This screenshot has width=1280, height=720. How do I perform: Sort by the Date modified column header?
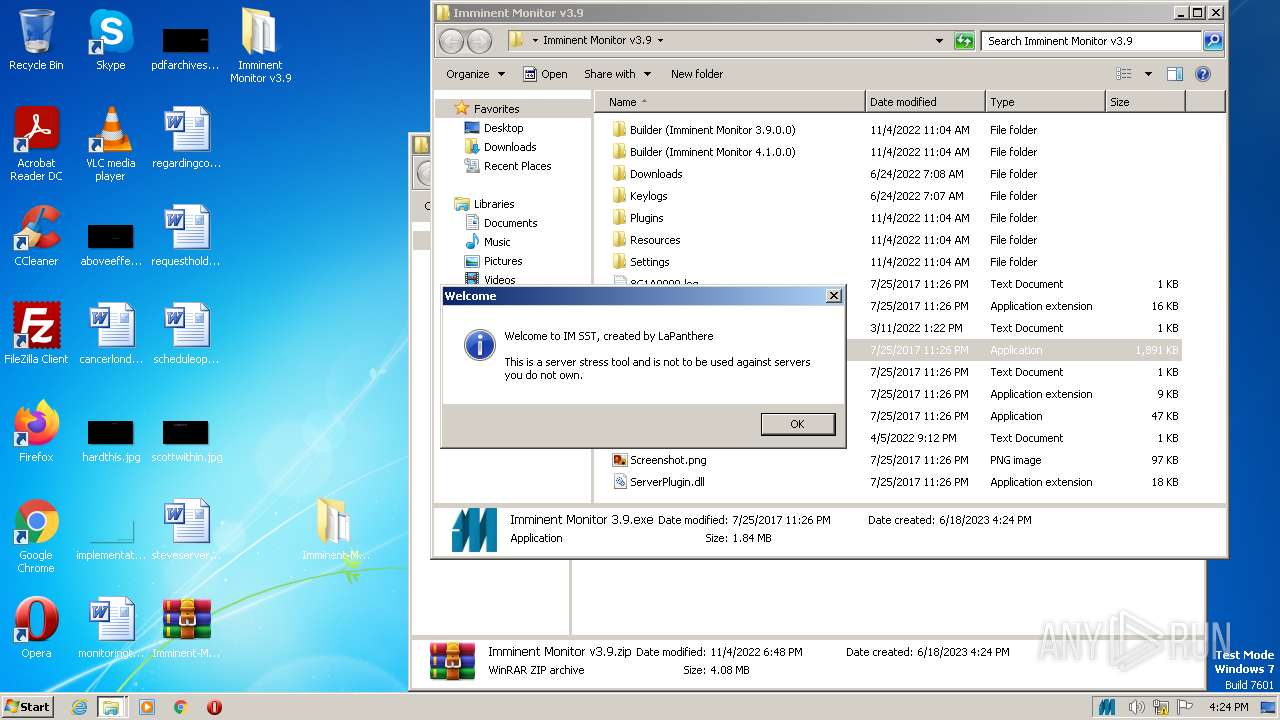pos(925,102)
